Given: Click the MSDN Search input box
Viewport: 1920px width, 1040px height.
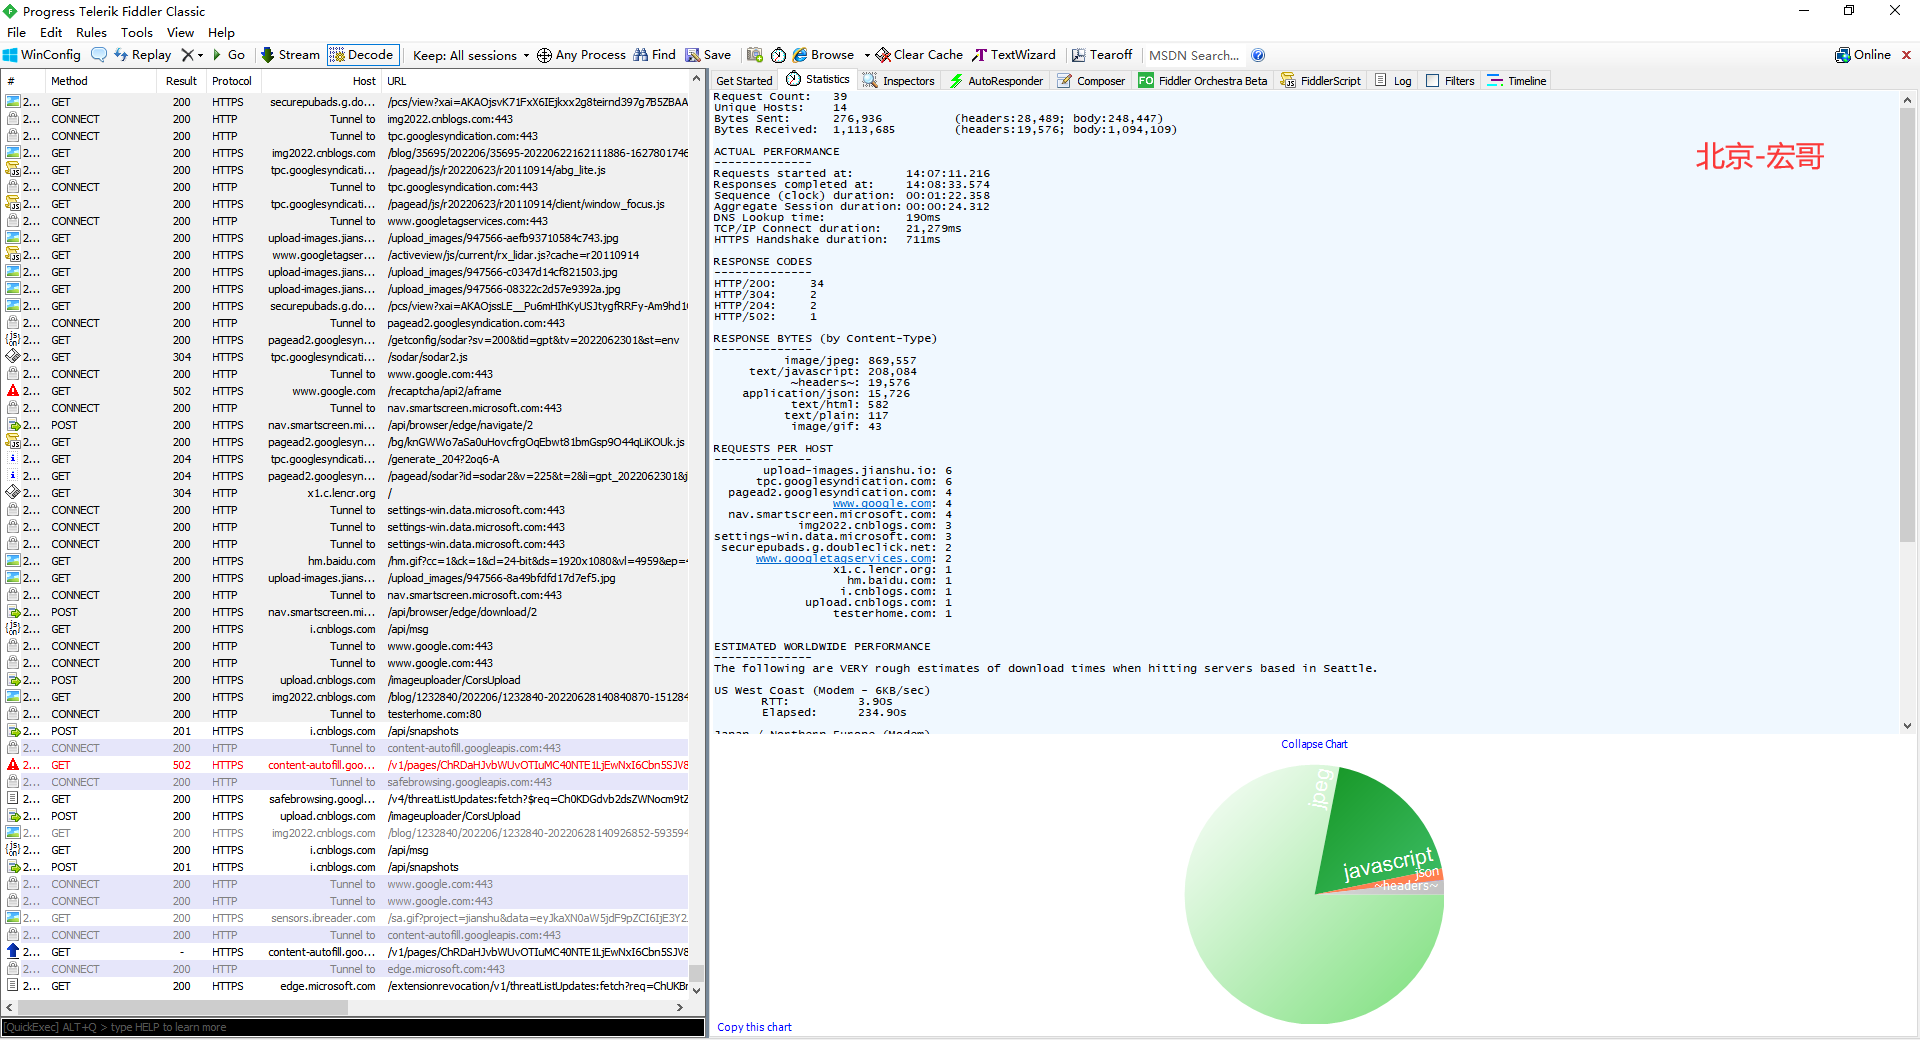Looking at the screenshot, I should pyautogui.click(x=1194, y=55).
